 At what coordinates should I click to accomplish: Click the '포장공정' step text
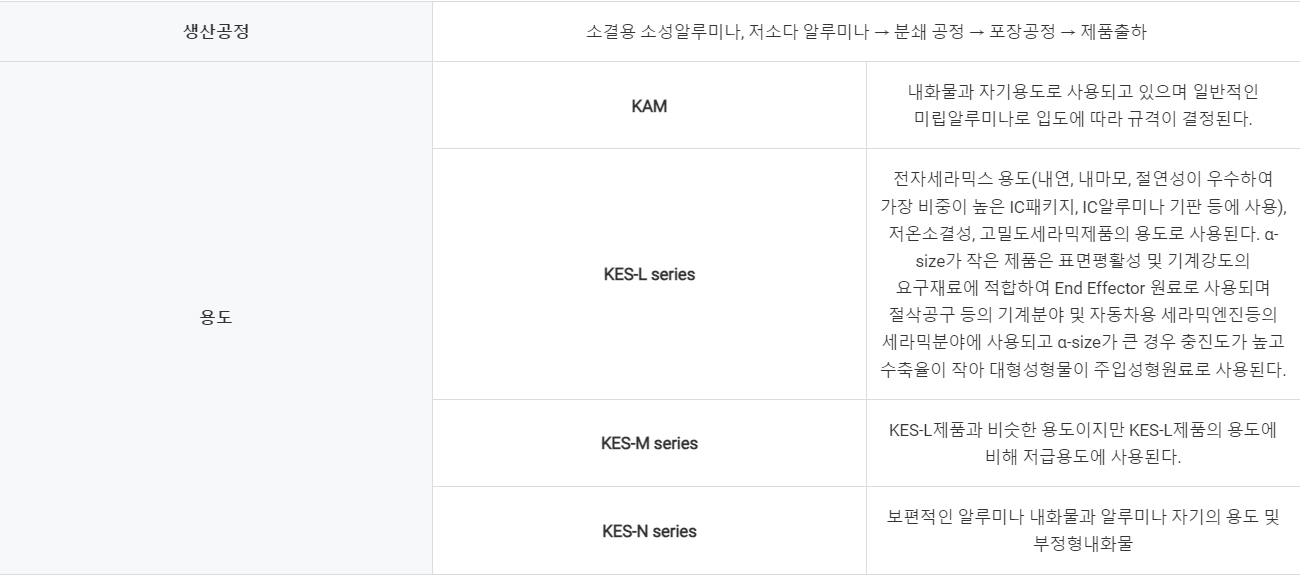[1021, 32]
